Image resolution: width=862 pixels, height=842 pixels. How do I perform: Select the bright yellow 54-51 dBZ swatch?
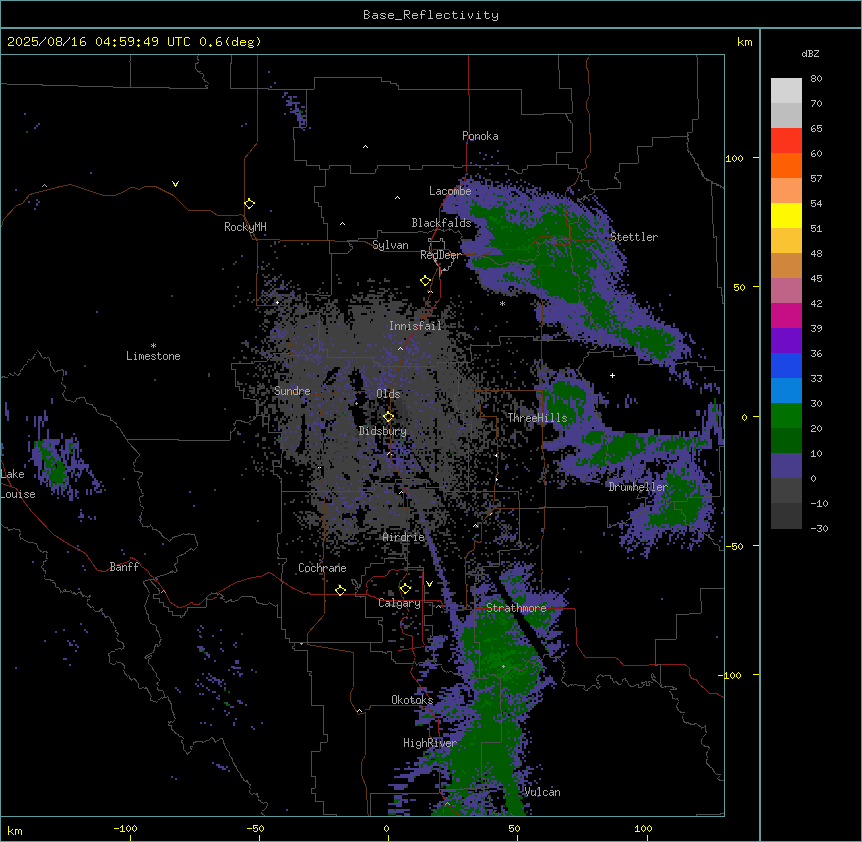[x=786, y=215]
